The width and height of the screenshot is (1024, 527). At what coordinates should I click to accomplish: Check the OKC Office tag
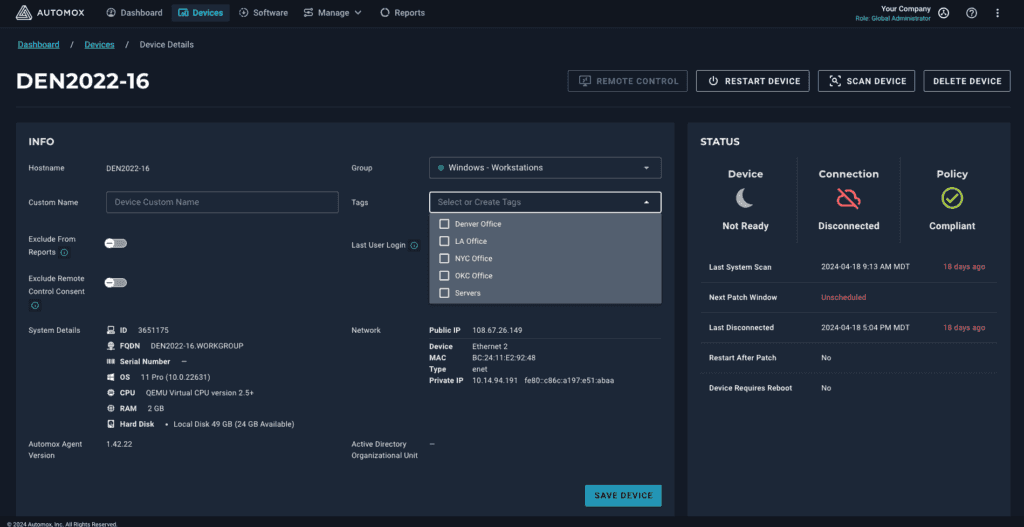click(x=444, y=276)
